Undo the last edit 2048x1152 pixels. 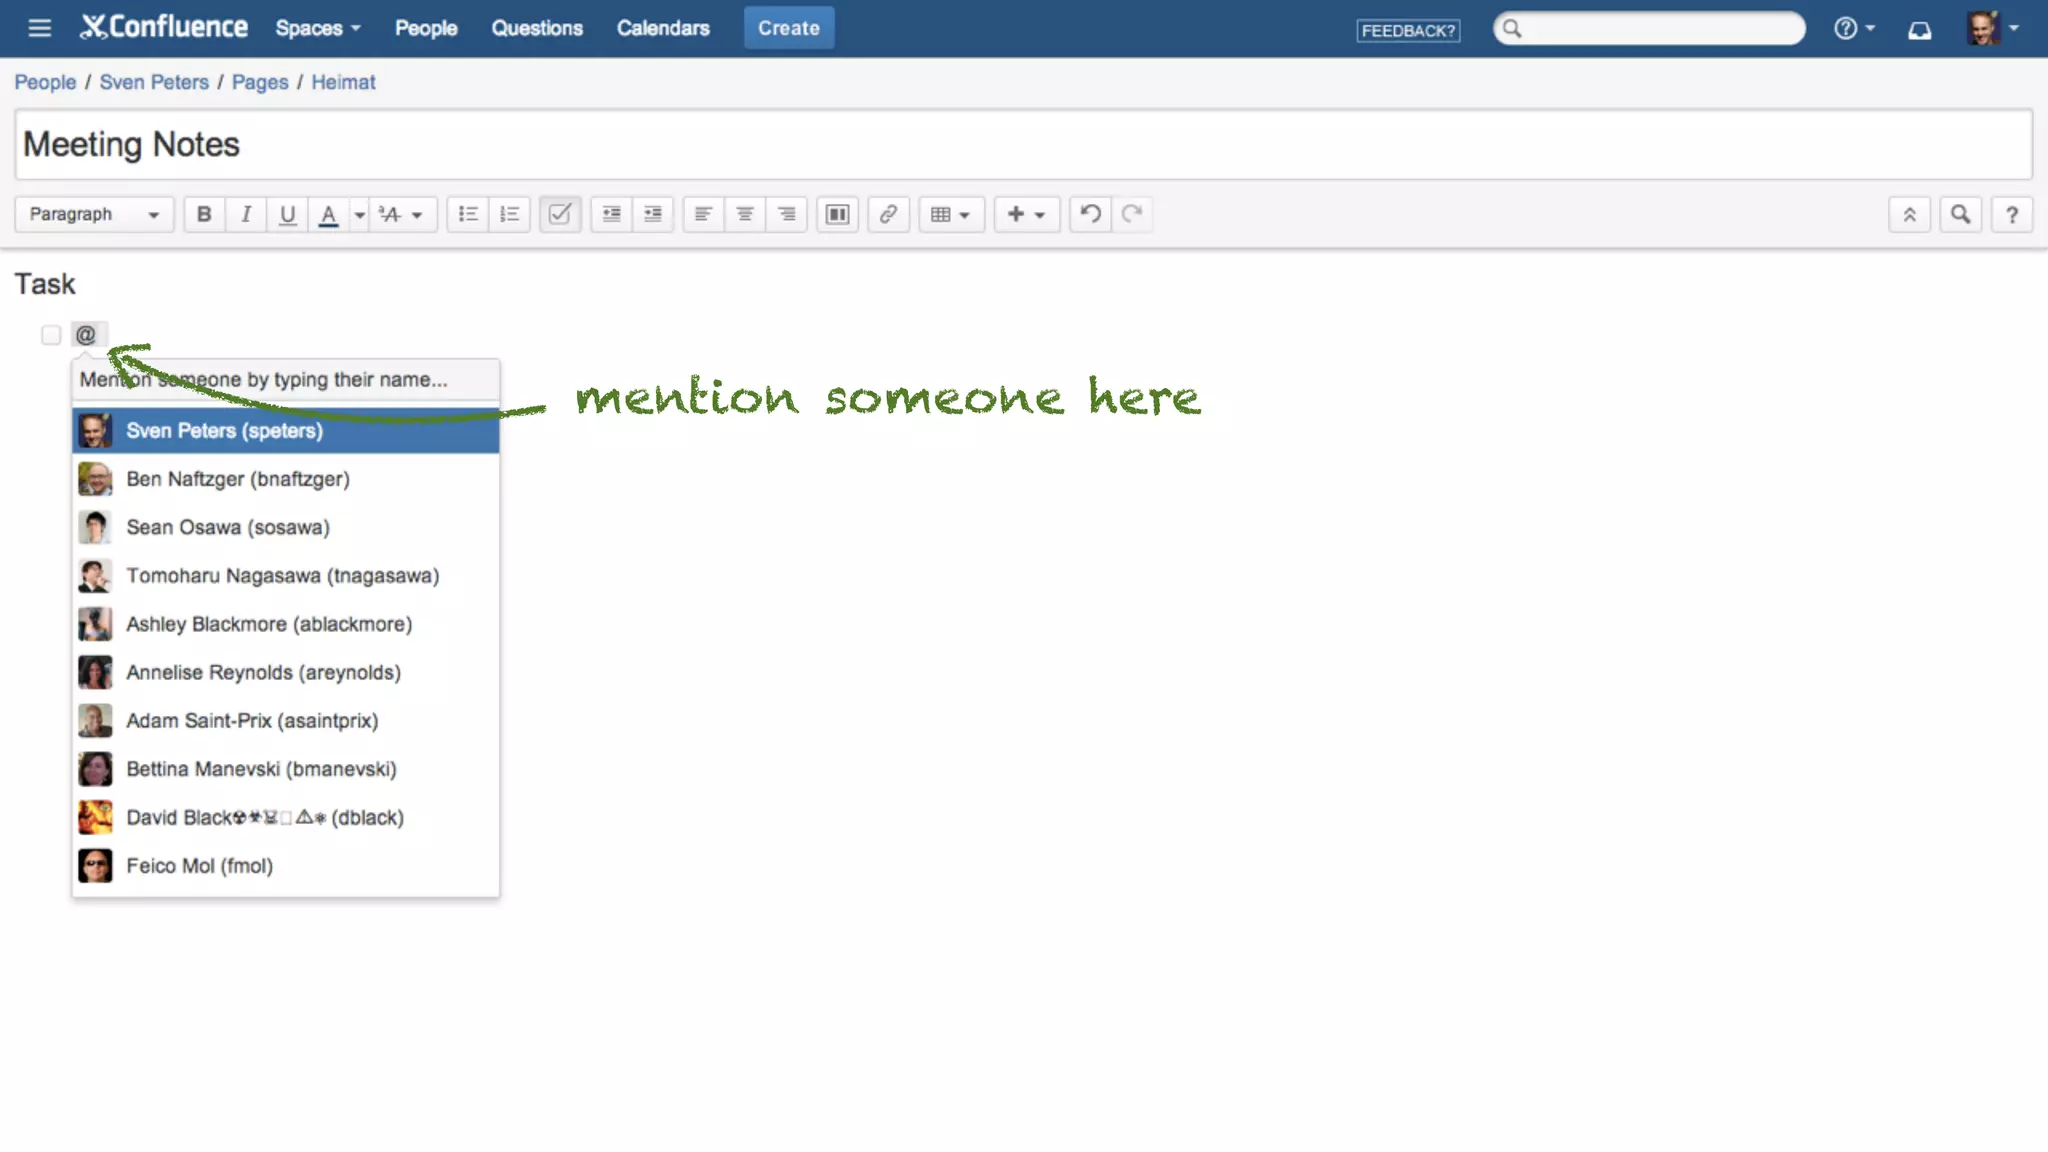[x=1090, y=214]
